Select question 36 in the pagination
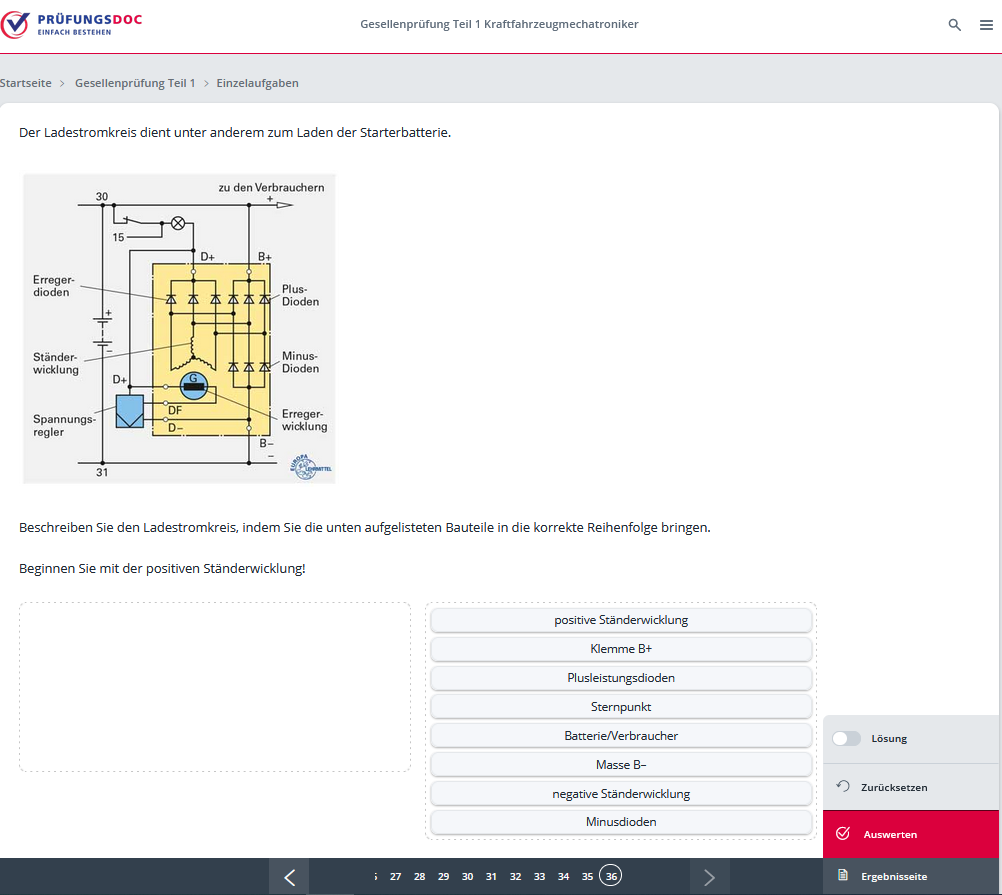The height and width of the screenshot is (895, 1002). point(611,877)
